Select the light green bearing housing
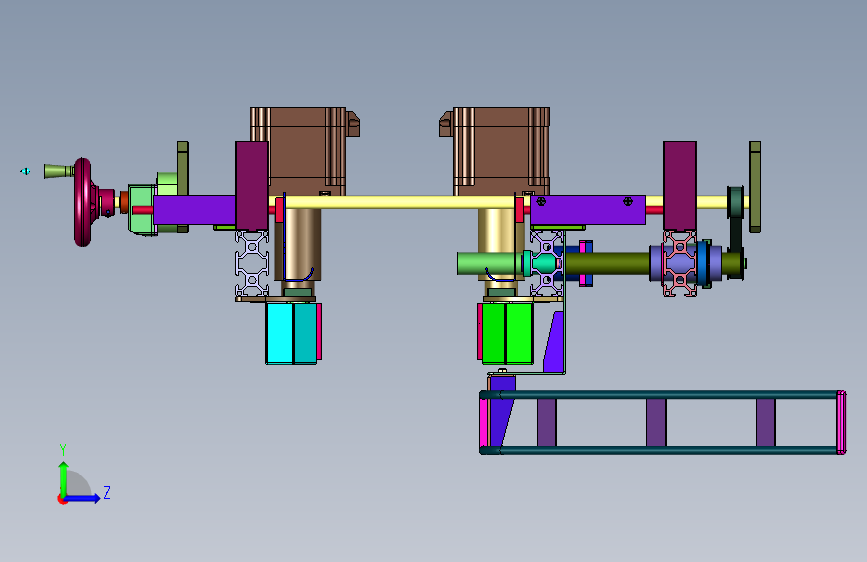Image resolution: width=867 pixels, height=562 pixels. tap(143, 210)
